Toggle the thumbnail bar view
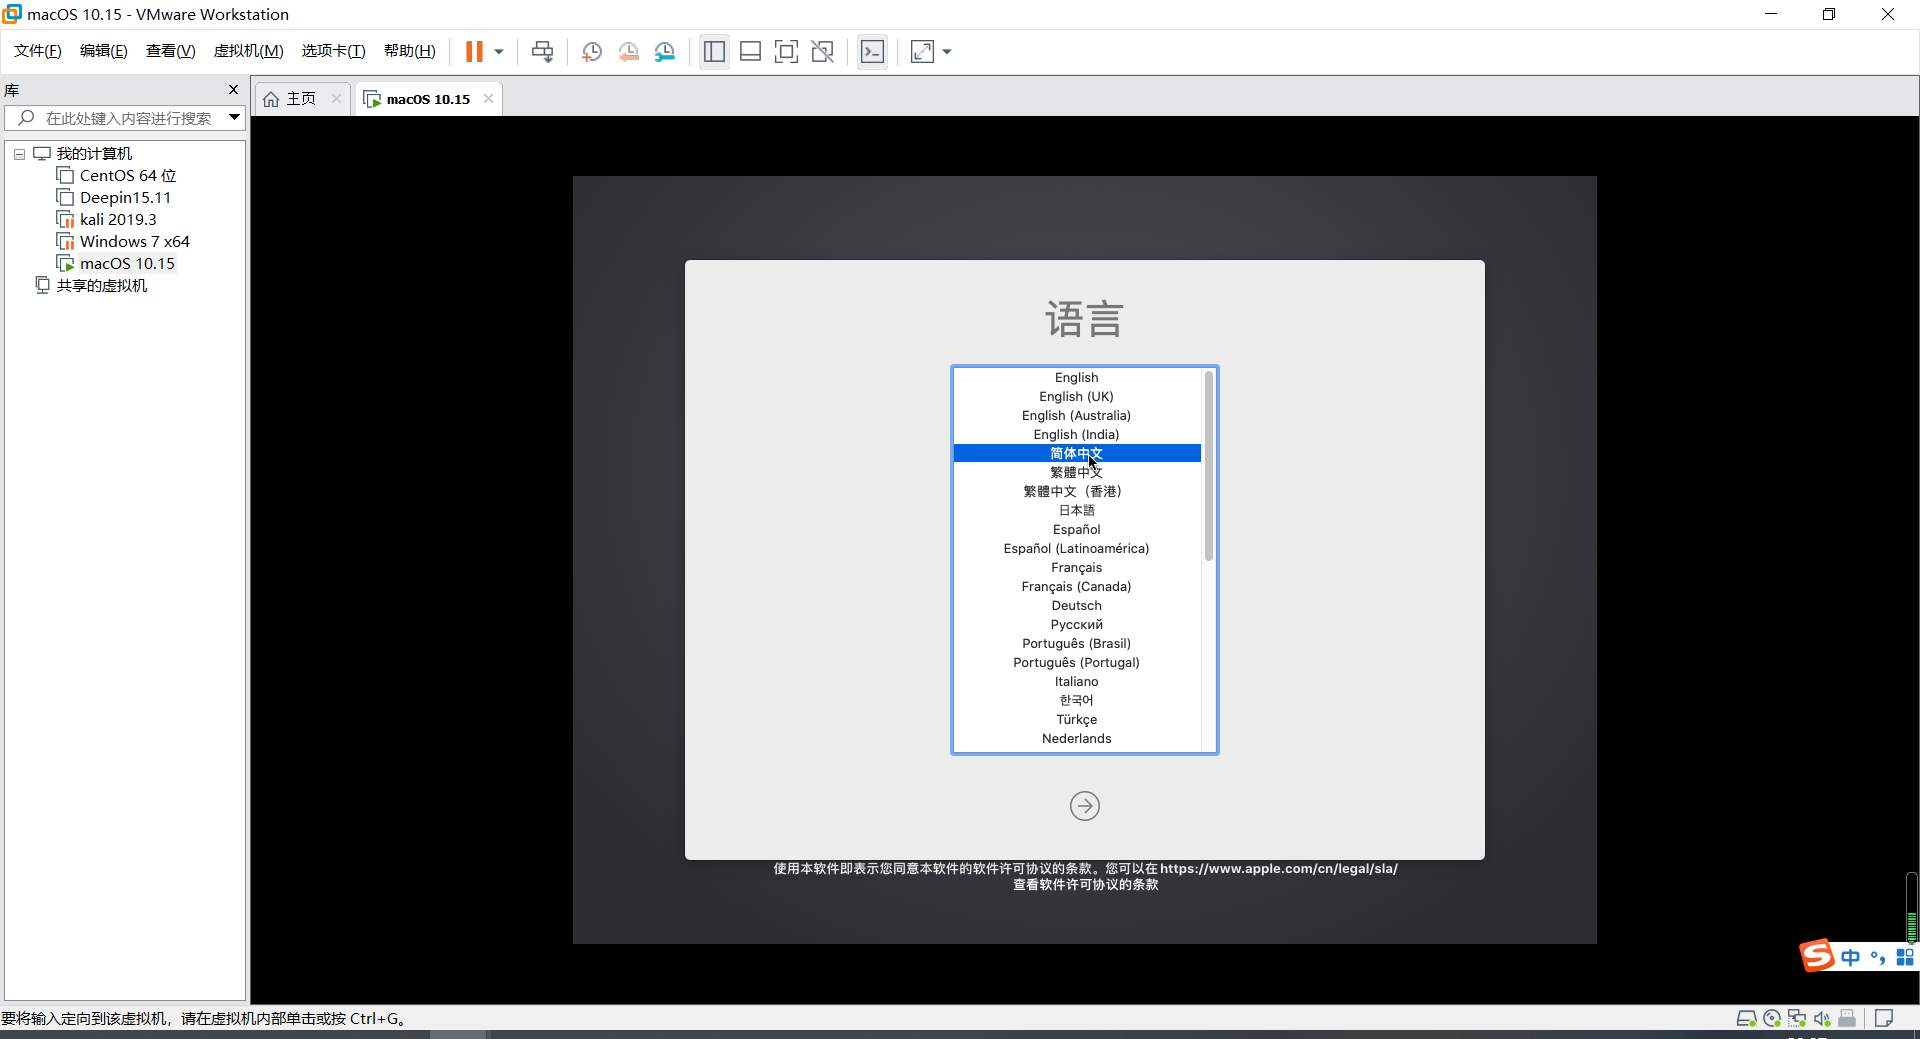 click(x=750, y=51)
